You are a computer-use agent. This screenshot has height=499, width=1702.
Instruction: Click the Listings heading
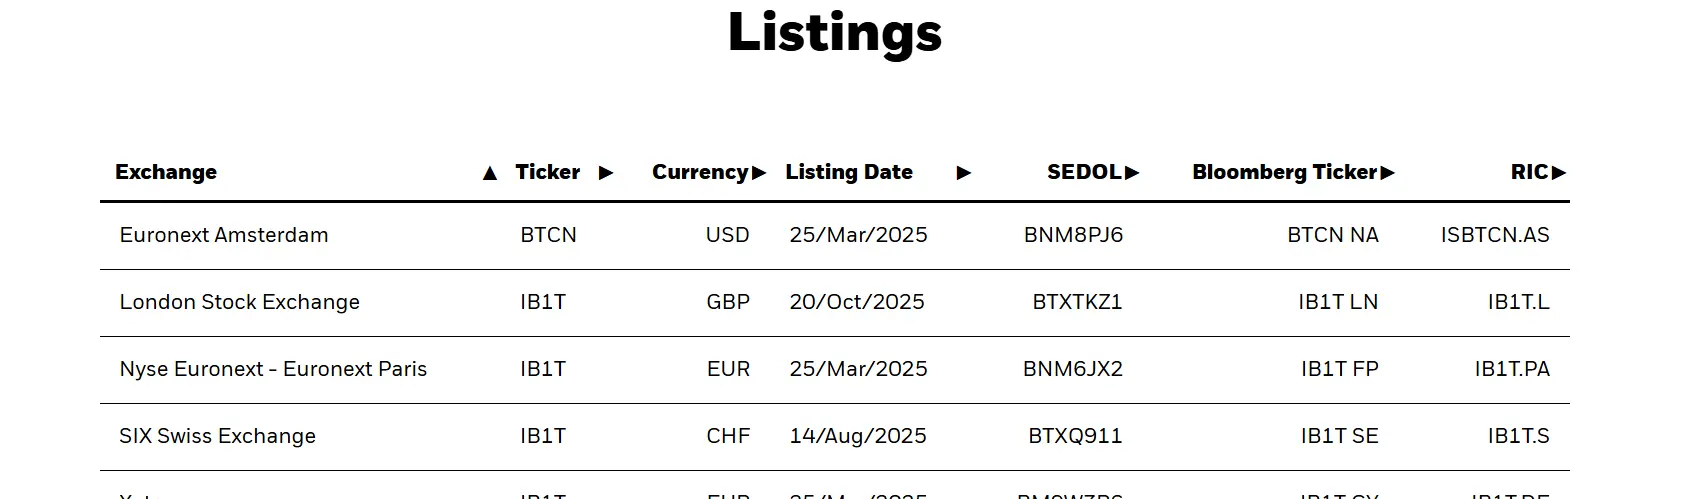click(x=835, y=32)
